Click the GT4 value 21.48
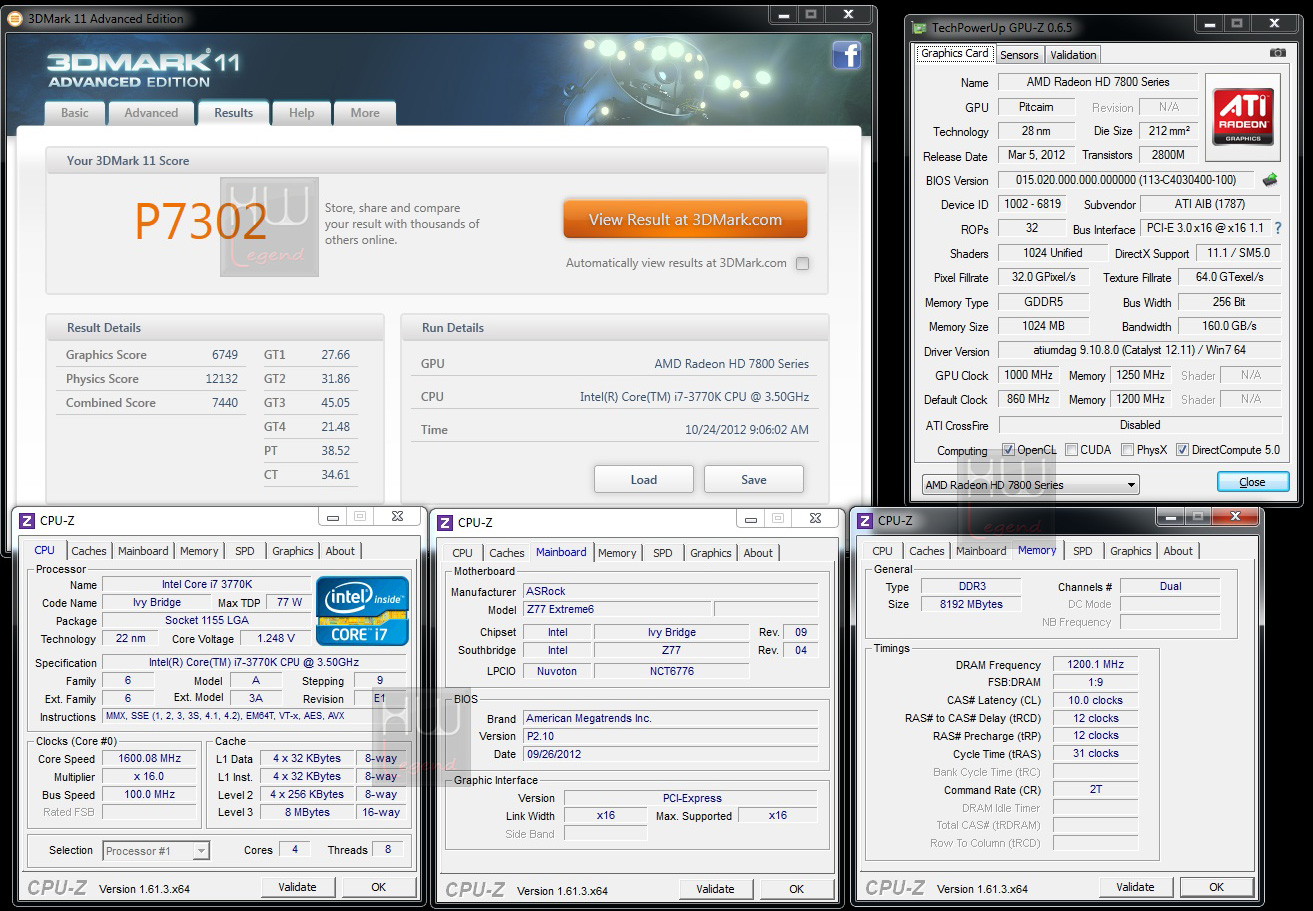 [x=336, y=427]
